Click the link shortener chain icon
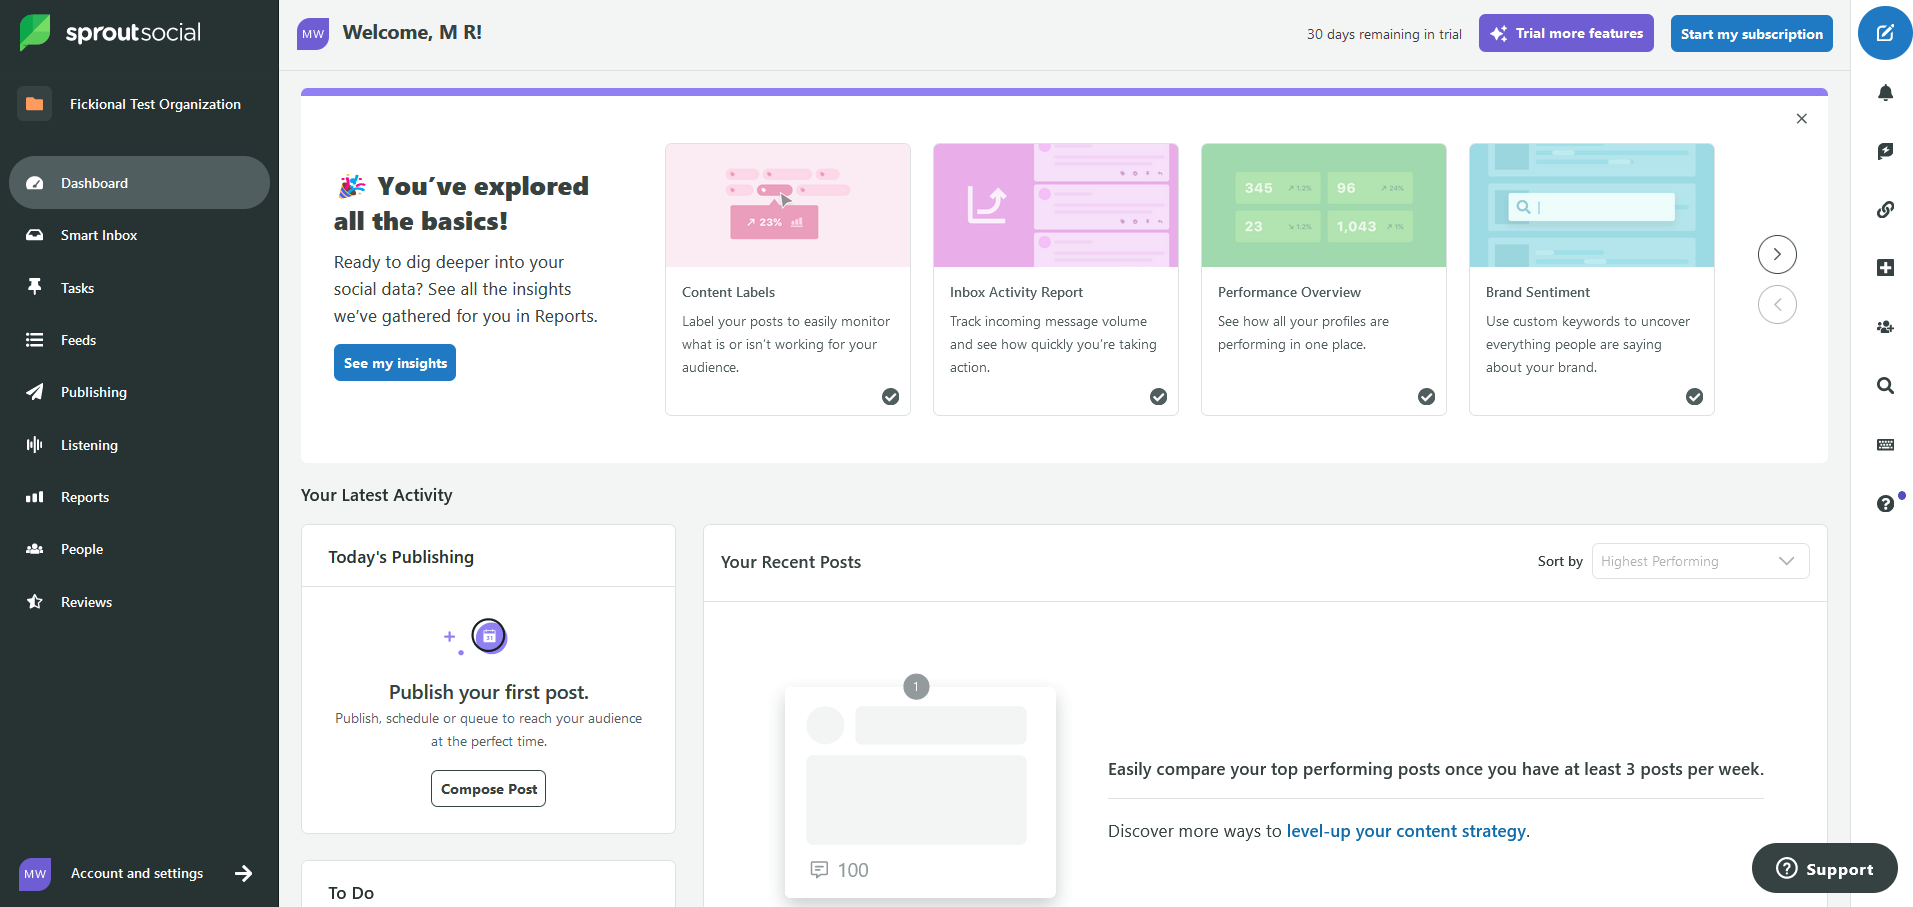Image resolution: width=1913 pixels, height=907 pixels. tap(1884, 210)
